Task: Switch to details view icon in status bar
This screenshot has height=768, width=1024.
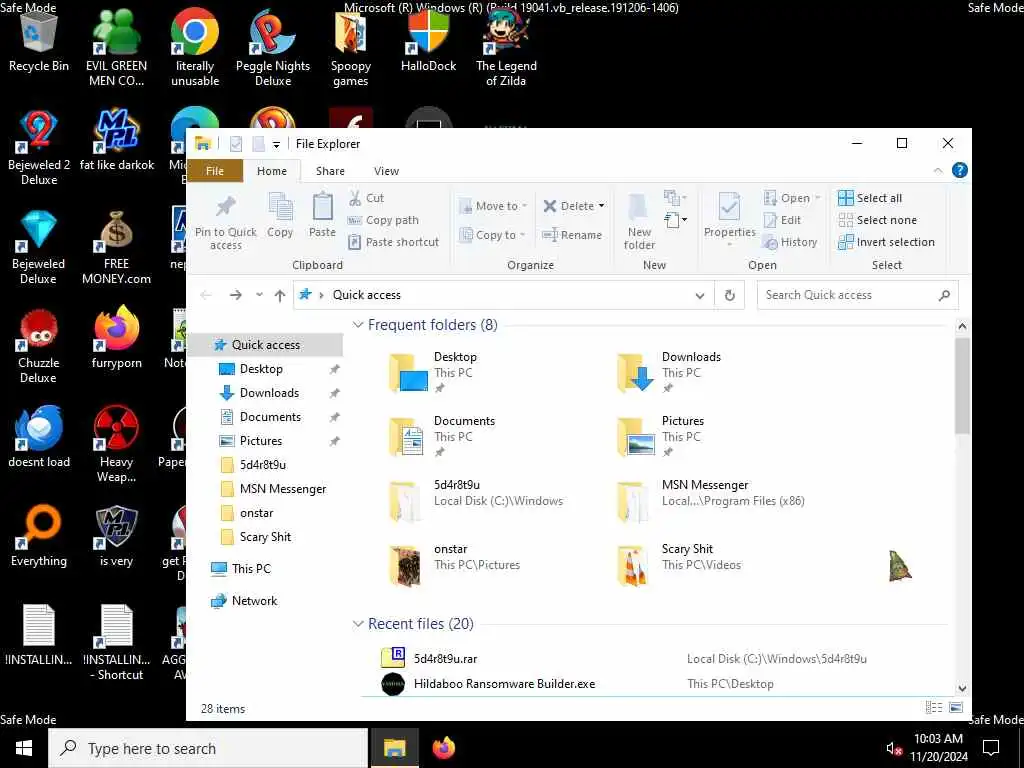Action: tap(934, 708)
